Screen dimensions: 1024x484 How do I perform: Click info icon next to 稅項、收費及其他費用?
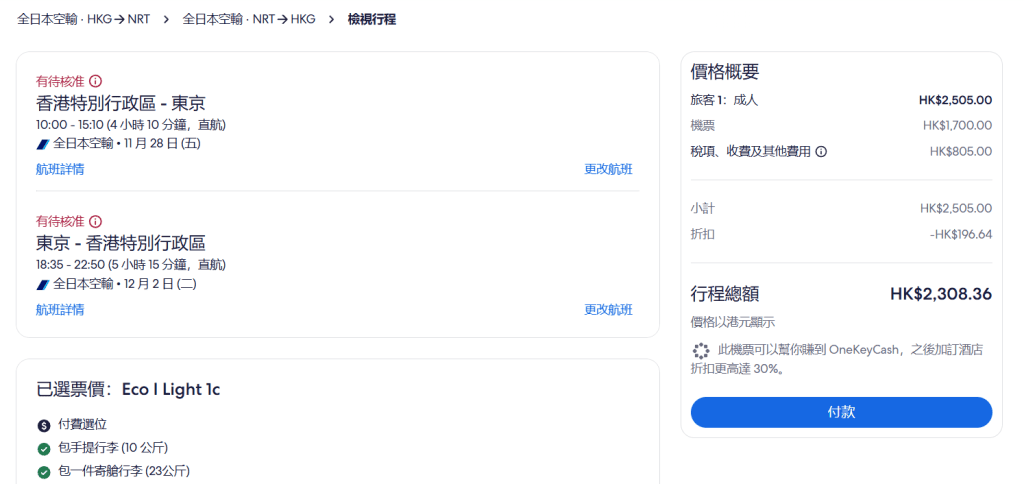pos(821,152)
